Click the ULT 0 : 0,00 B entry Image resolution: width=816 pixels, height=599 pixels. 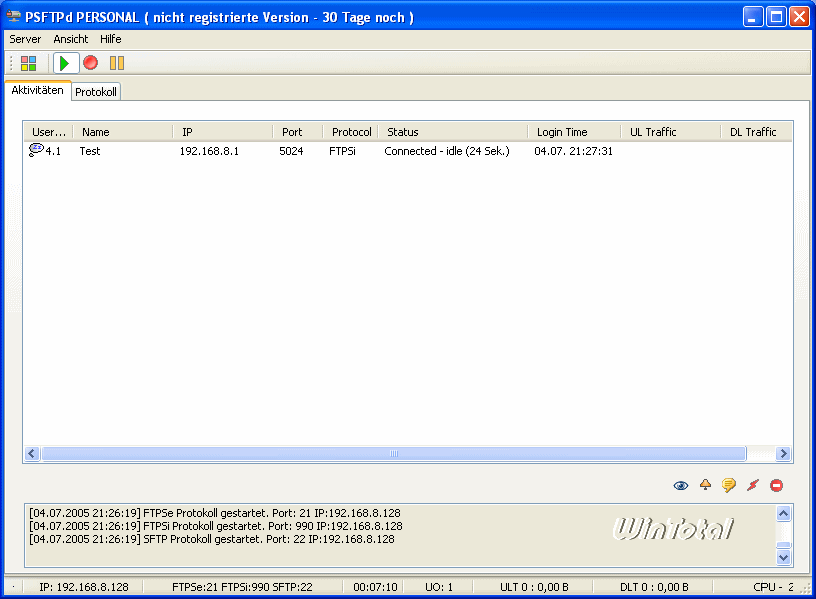[x=534, y=587]
